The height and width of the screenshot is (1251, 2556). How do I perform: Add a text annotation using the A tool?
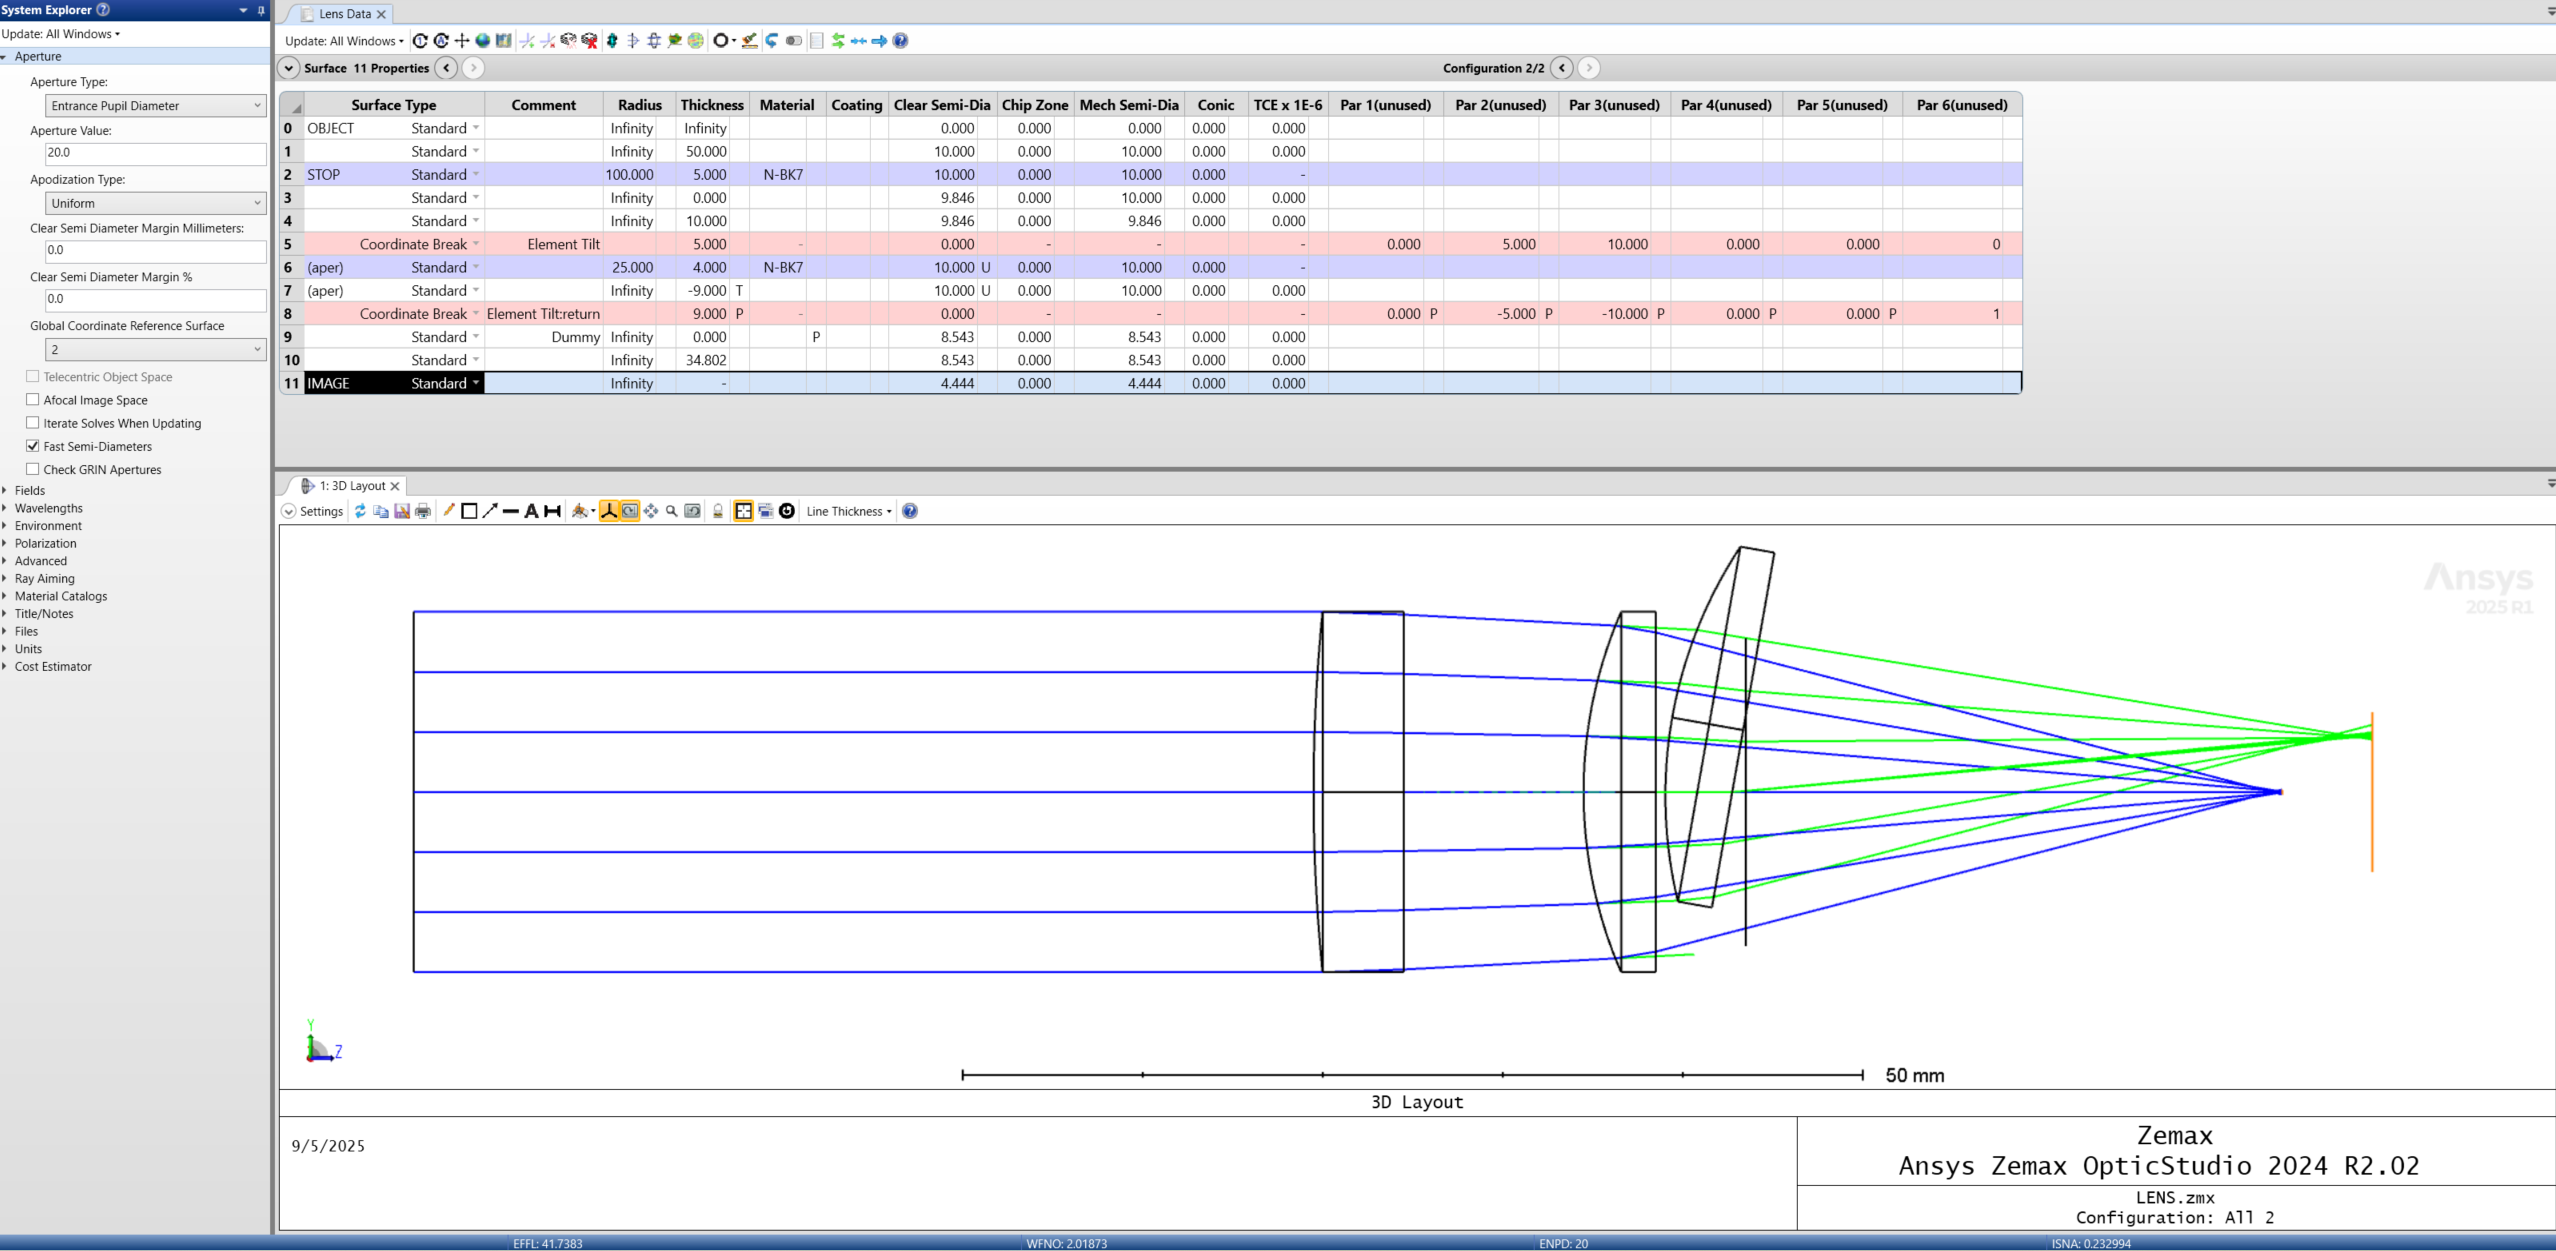click(x=533, y=511)
